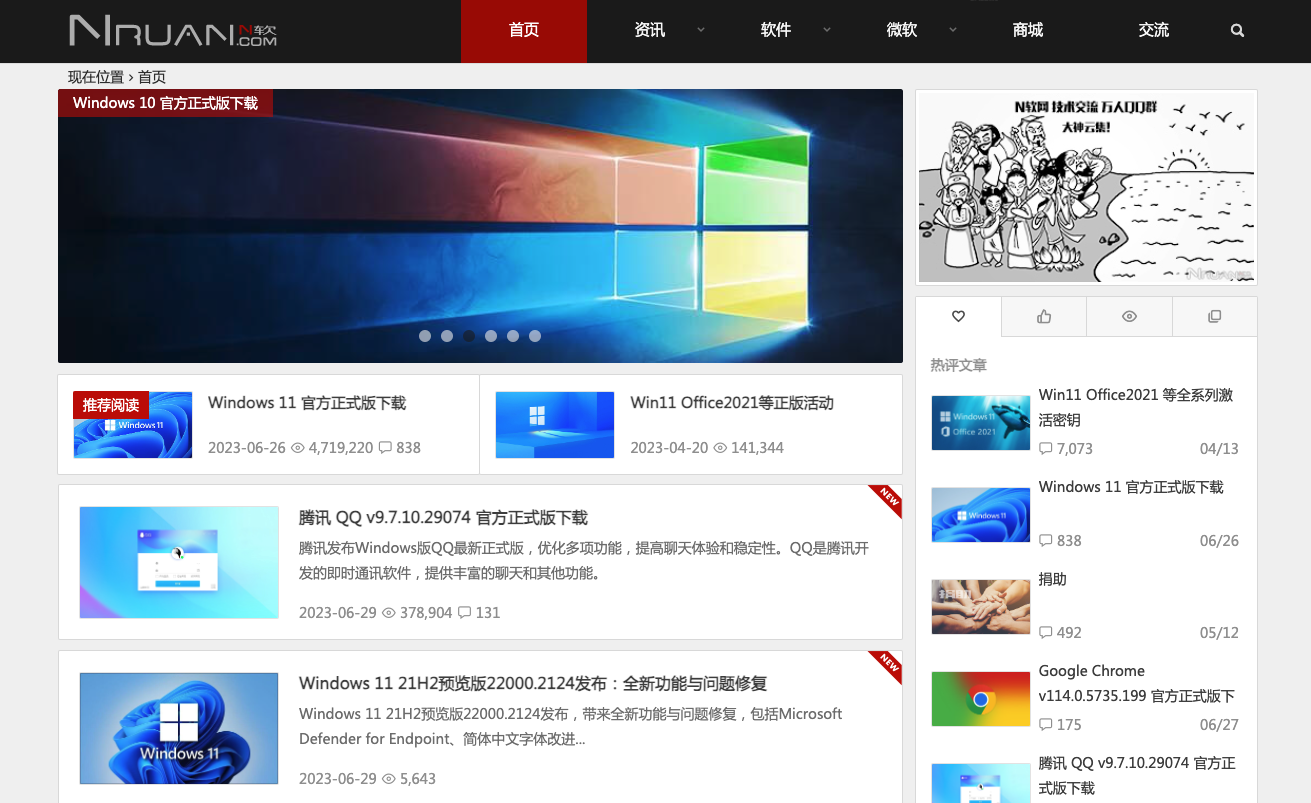Open the 资讯 navigation menu
Image resolution: width=1311 pixels, height=803 pixels.
(x=650, y=31)
